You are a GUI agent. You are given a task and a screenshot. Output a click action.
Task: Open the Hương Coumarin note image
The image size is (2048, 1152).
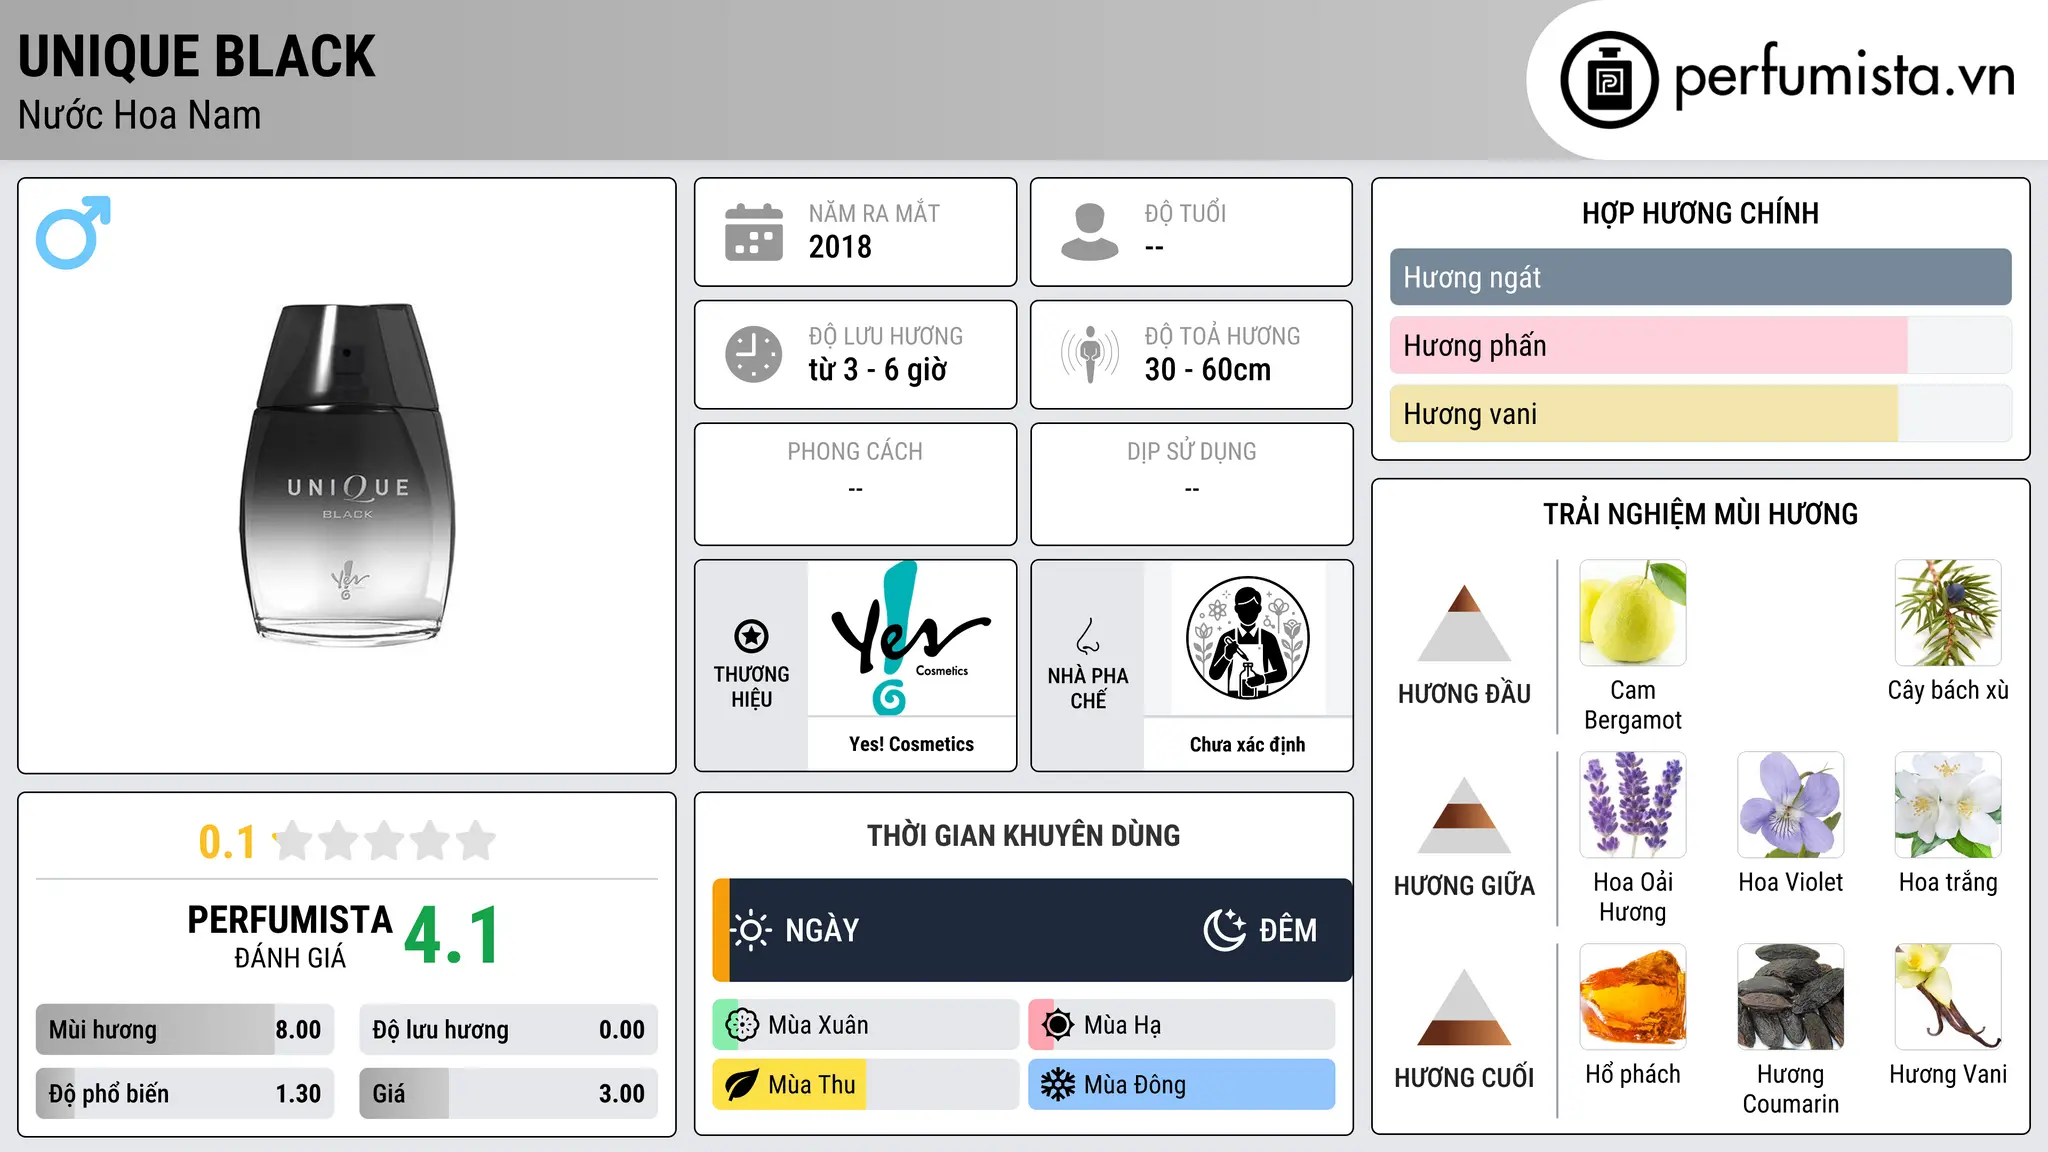(1791, 997)
